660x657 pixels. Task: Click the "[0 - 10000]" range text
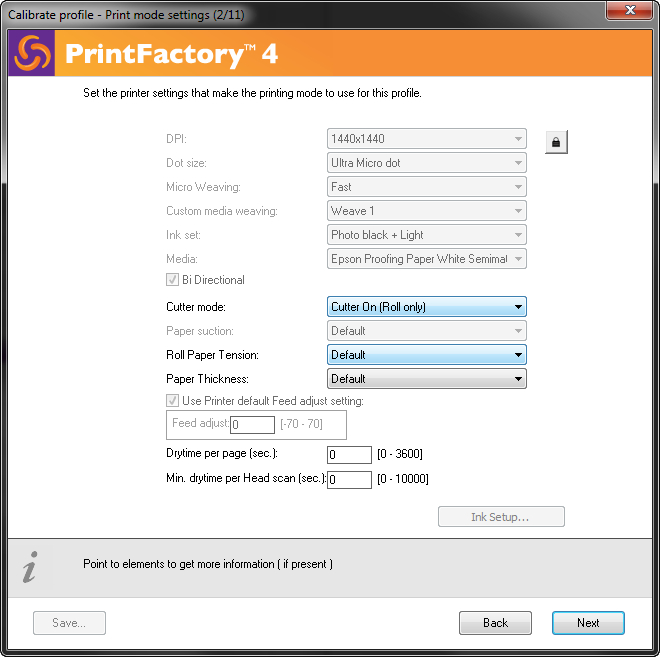click(403, 479)
